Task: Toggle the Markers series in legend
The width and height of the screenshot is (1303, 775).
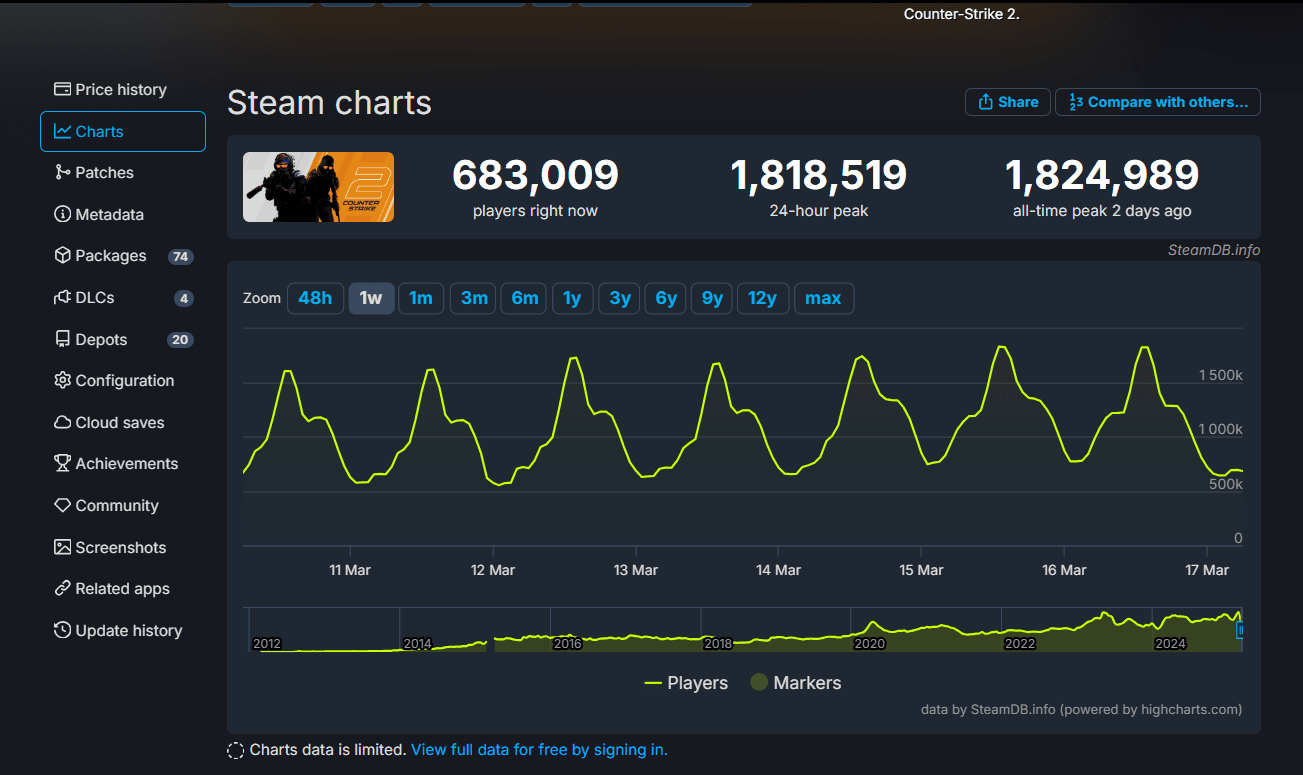Action: point(796,683)
